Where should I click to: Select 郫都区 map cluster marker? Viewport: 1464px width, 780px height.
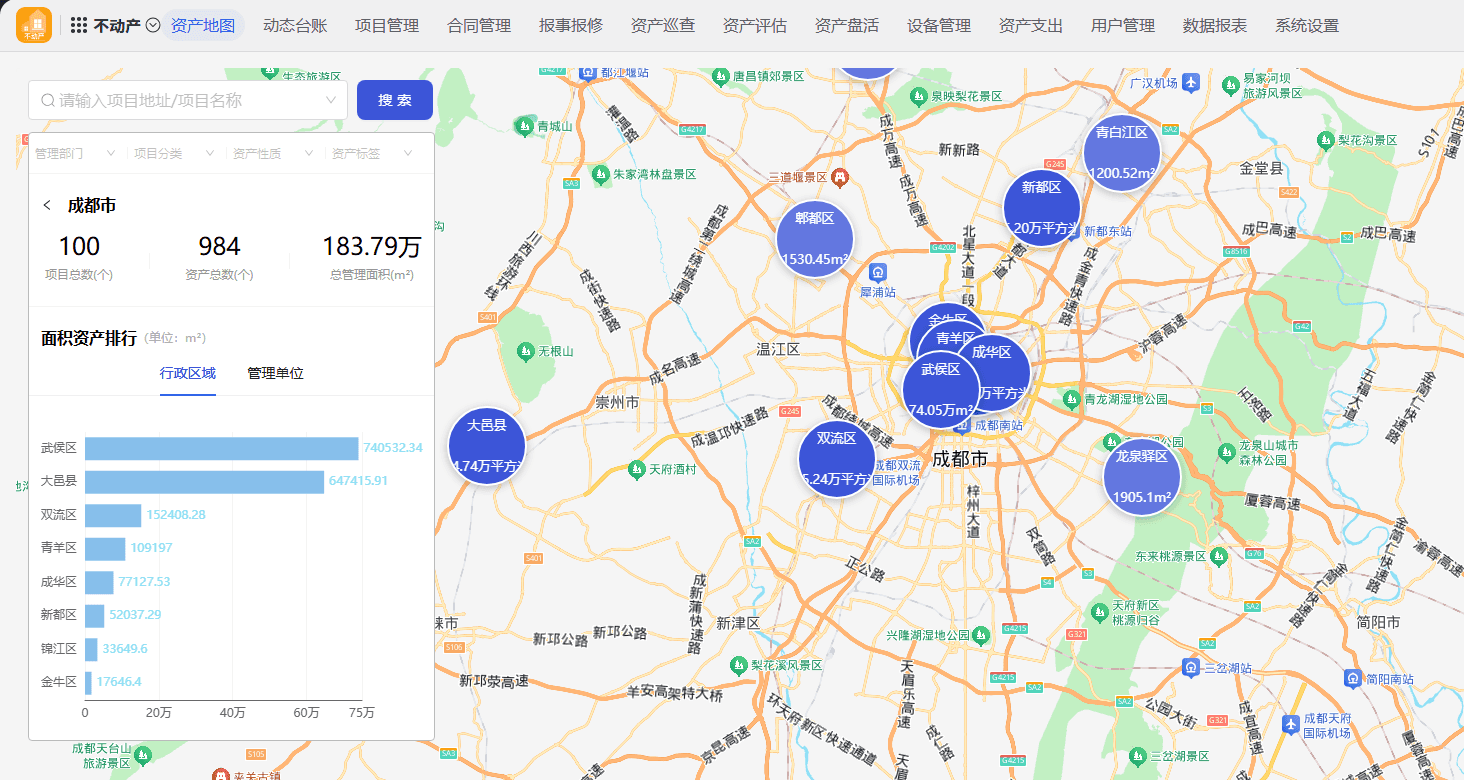pyautogui.click(x=815, y=239)
